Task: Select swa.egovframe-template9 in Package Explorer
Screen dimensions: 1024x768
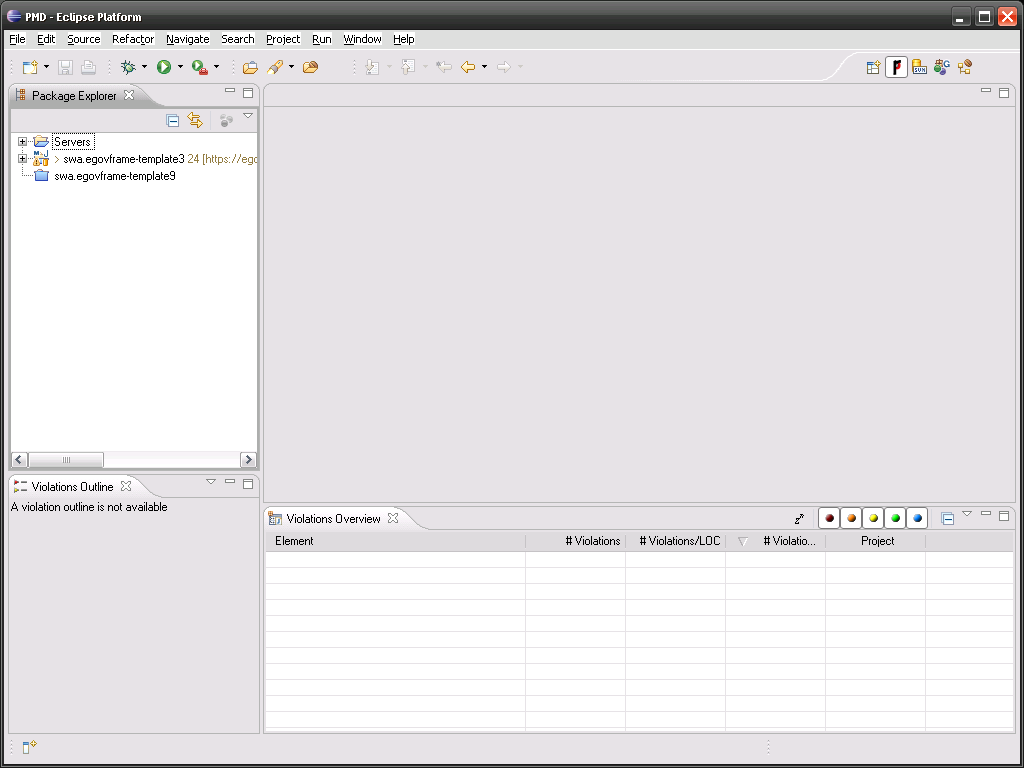Action: (x=114, y=176)
